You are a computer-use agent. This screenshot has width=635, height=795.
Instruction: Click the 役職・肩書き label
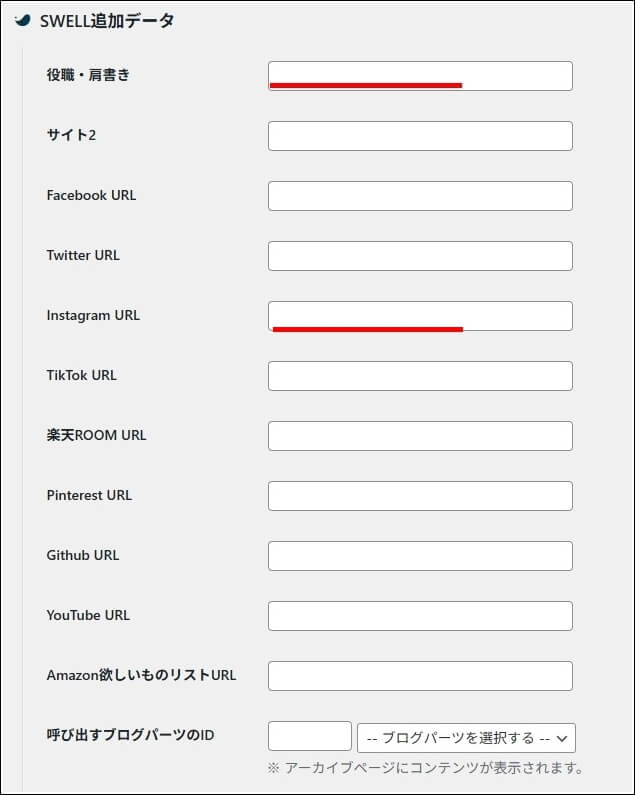(x=88, y=75)
